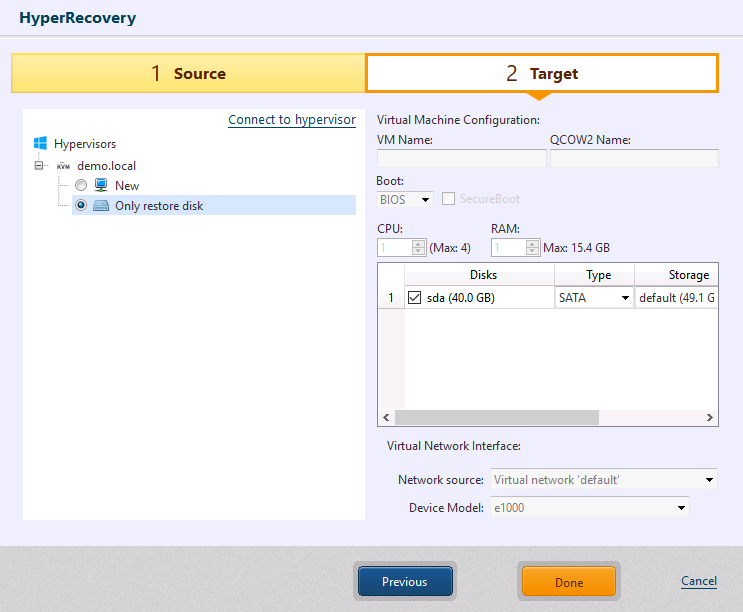743x612 pixels.
Task: Click the Previous button
Action: (405, 581)
